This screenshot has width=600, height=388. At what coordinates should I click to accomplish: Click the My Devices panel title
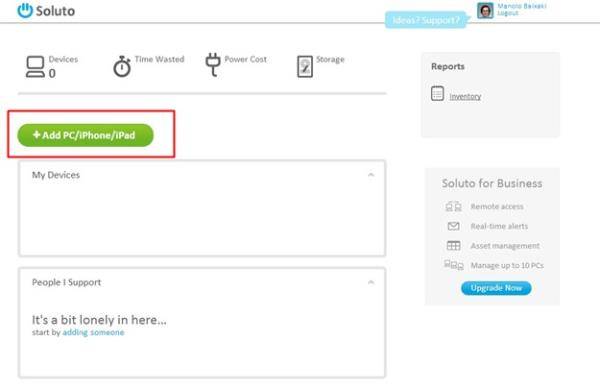56,175
